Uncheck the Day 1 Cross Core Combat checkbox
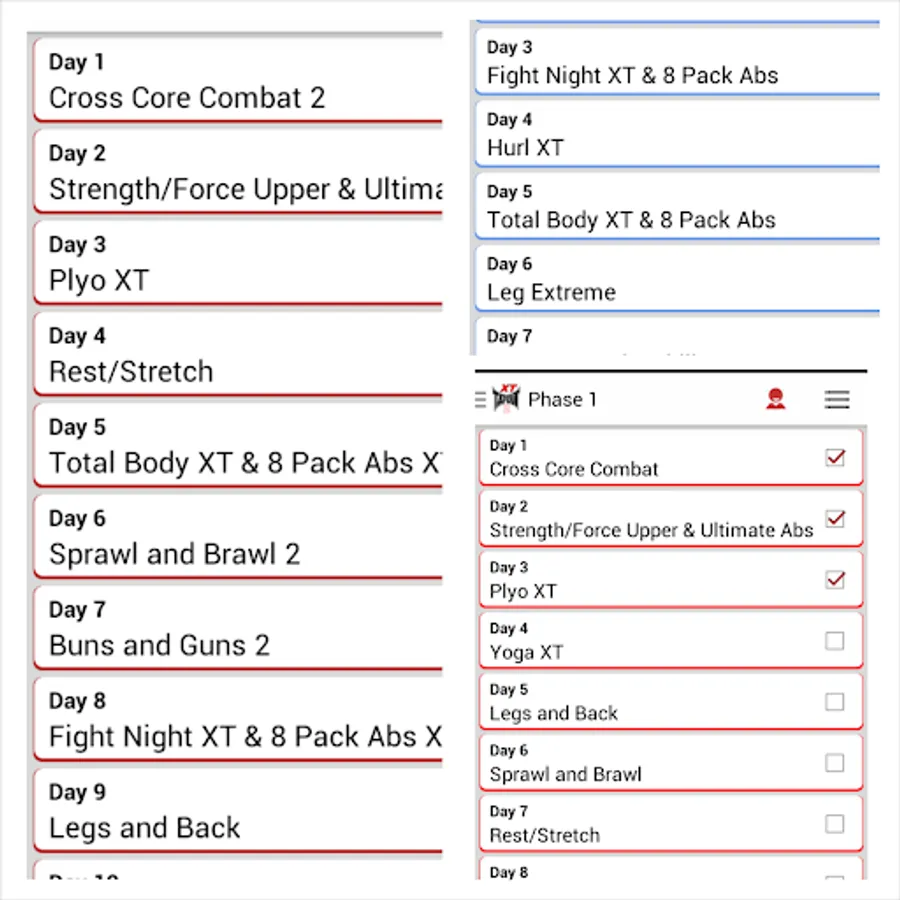Viewport: 900px width, 900px height. pyautogui.click(x=835, y=458)
